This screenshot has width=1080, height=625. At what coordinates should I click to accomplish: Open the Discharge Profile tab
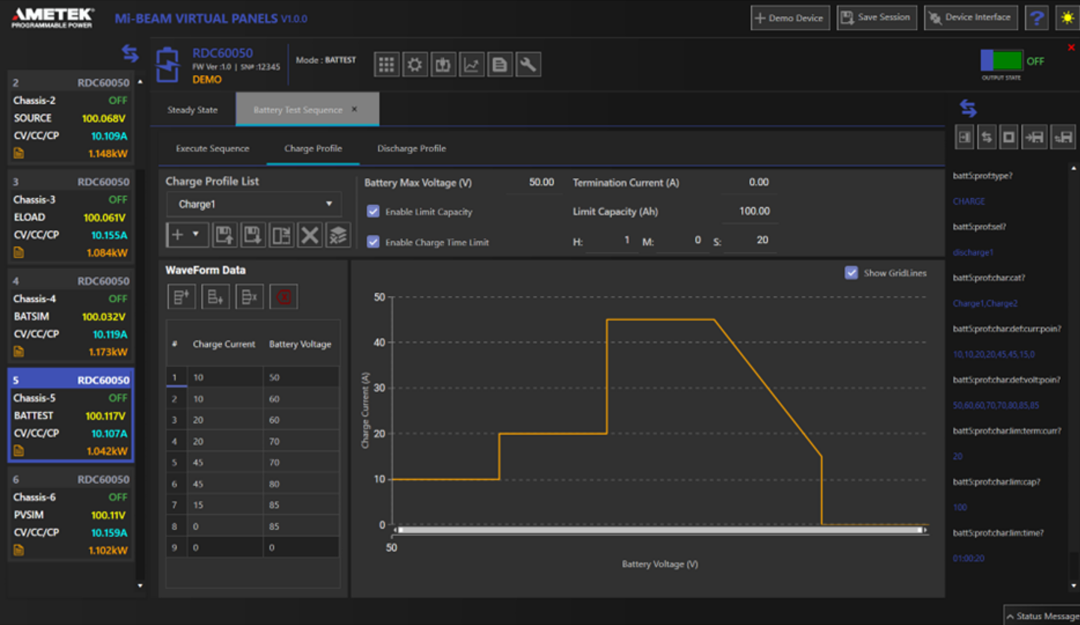pyautogui.click(x=411, y=148)
